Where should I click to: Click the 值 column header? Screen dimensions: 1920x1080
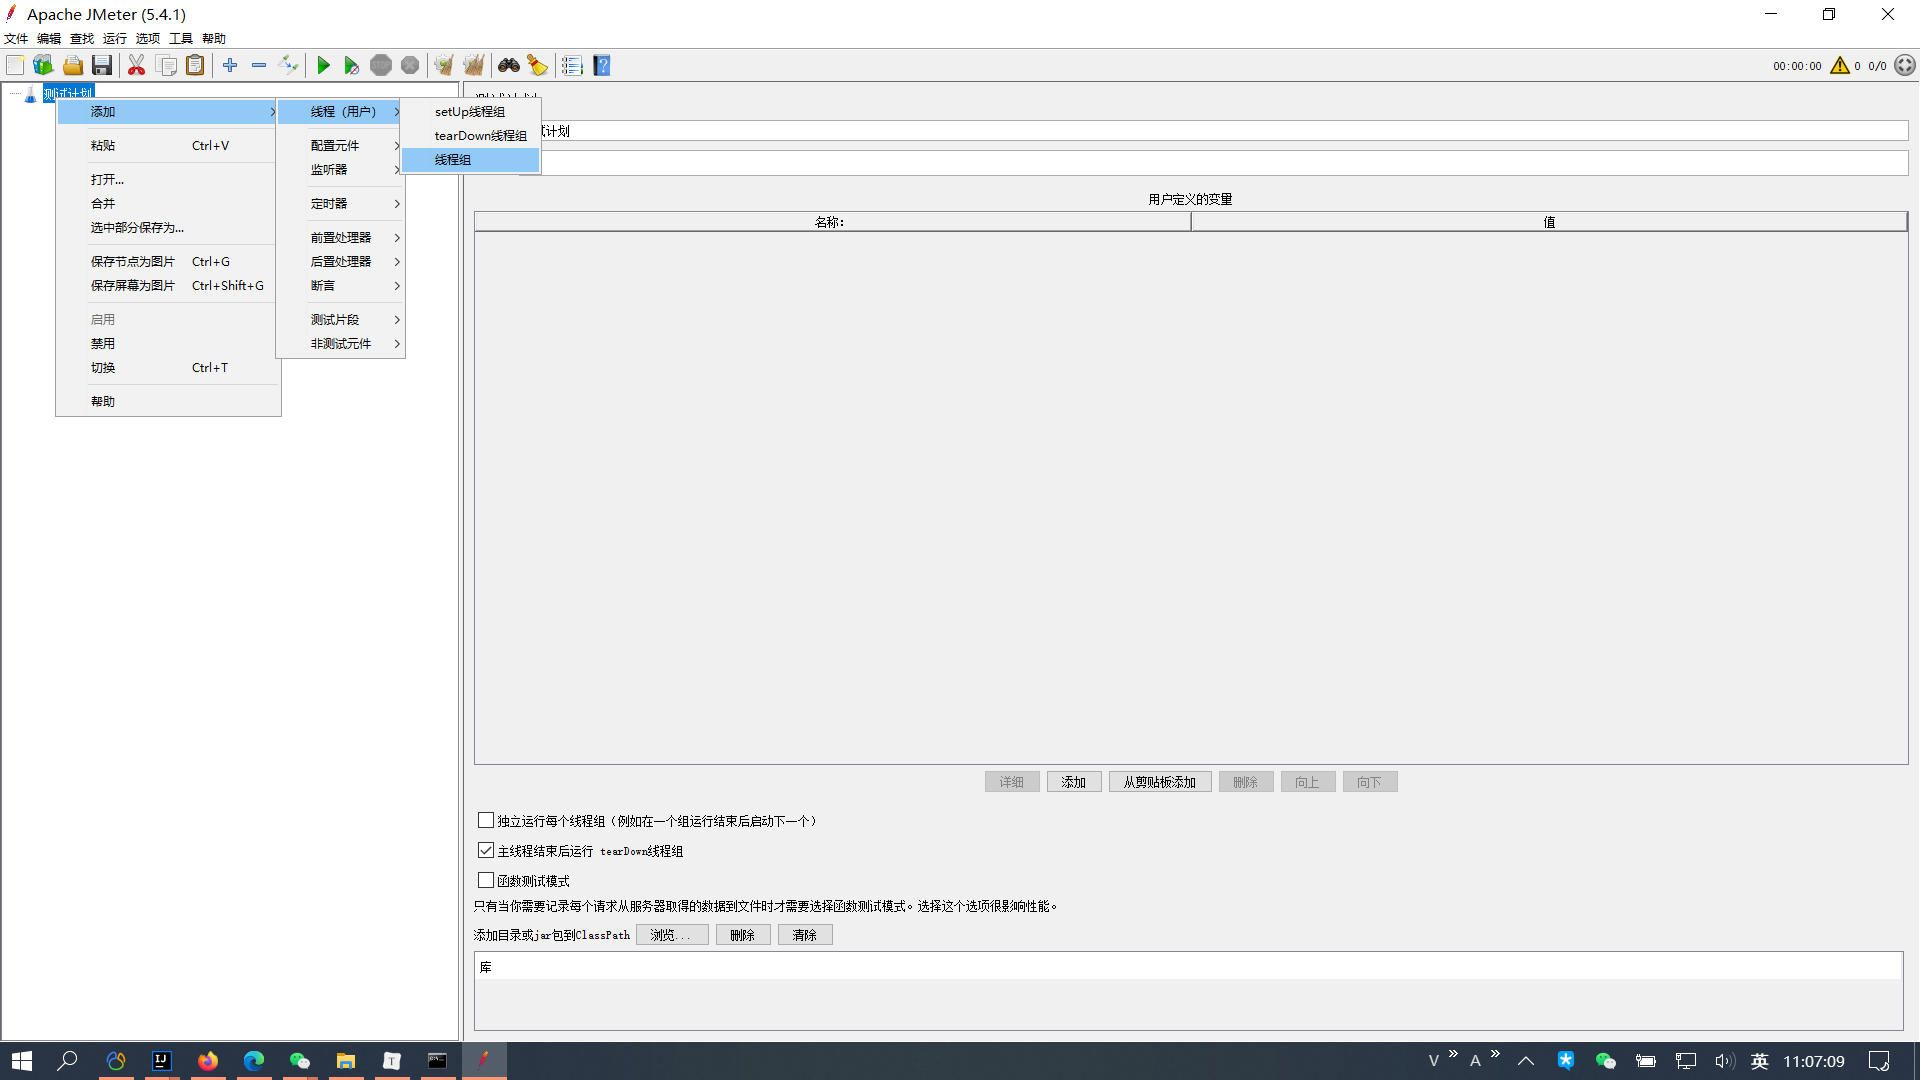(x=1549, y=222)
